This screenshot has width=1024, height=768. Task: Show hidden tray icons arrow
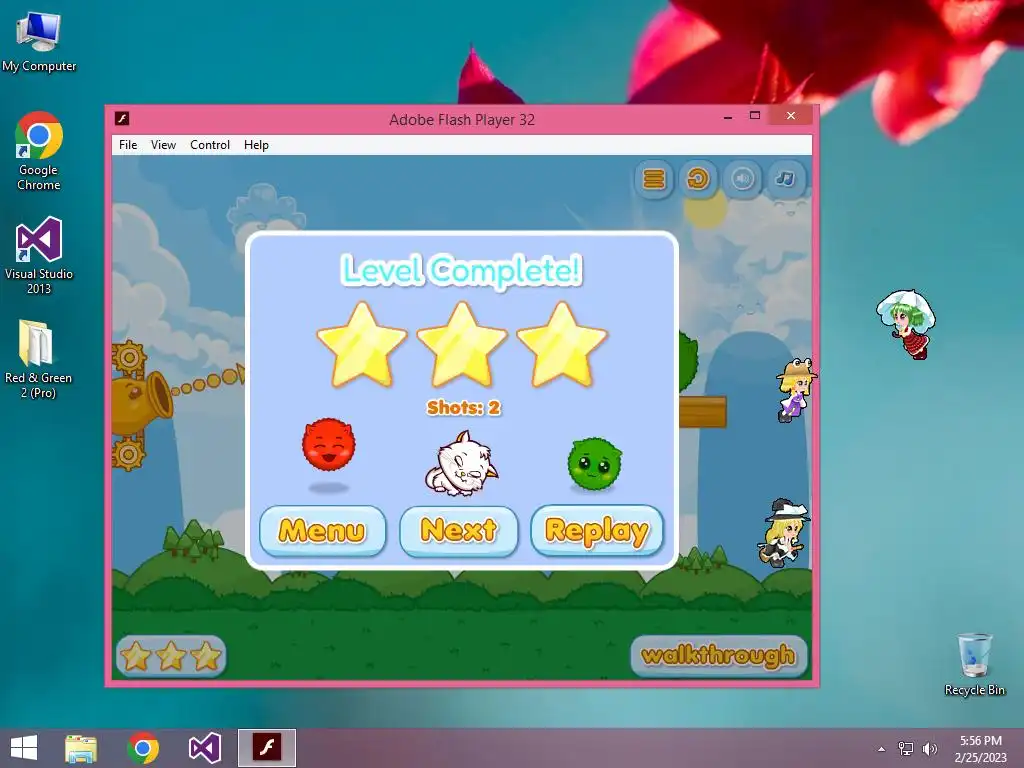[882, 749]
